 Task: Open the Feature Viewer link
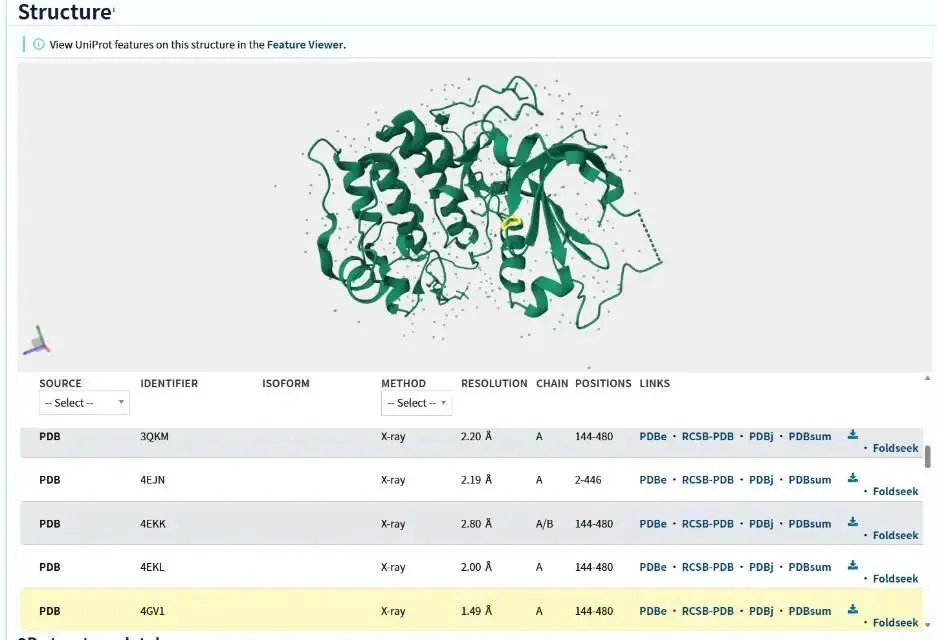click(305, 45)
